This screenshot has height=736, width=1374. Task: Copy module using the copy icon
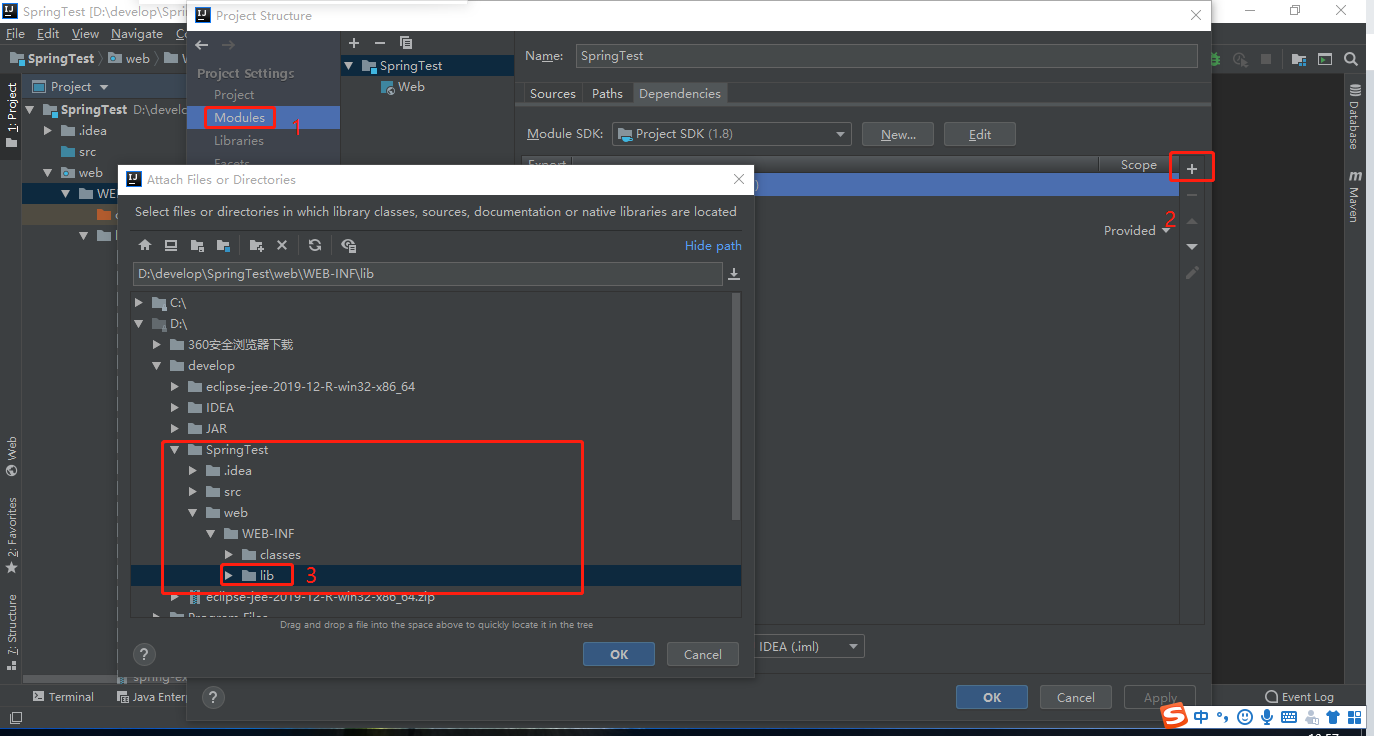[x=405, y=43]
